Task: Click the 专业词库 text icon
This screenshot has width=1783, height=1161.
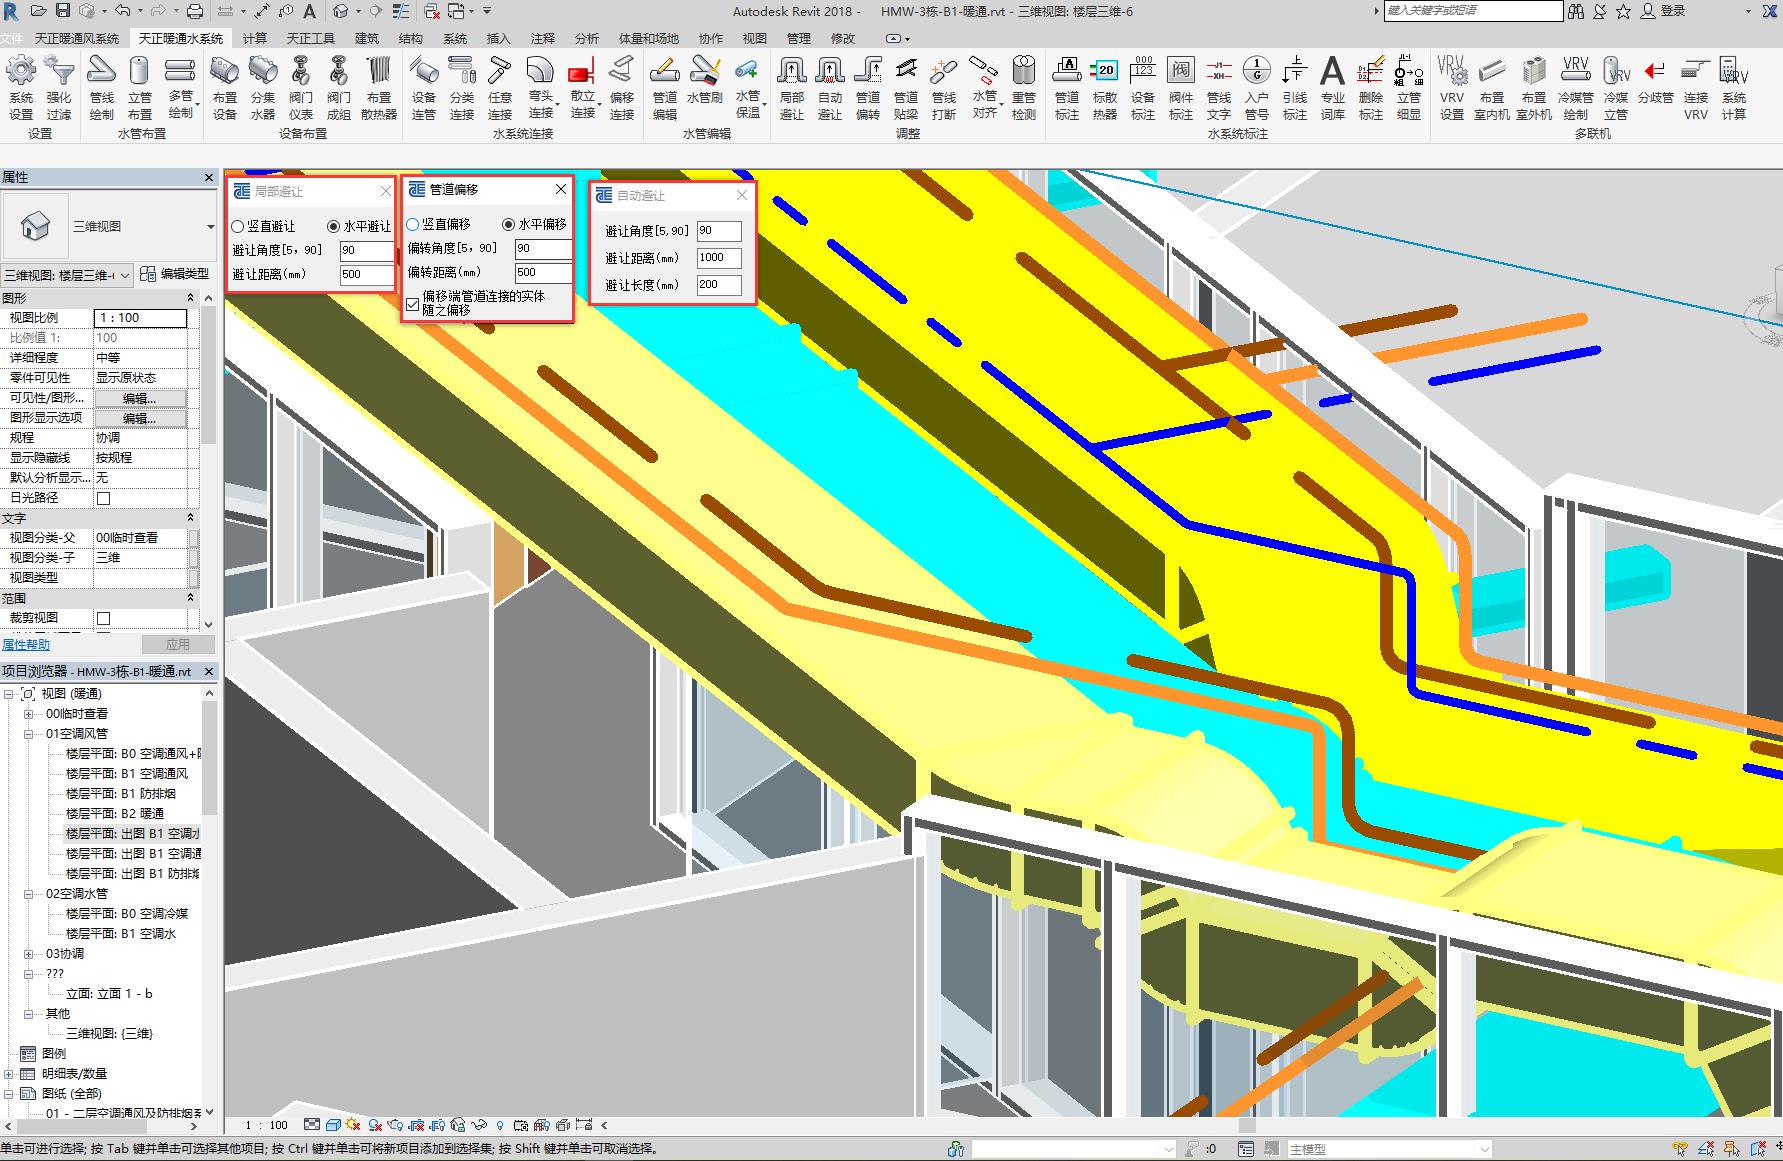Action: [x=1332, y=72]
